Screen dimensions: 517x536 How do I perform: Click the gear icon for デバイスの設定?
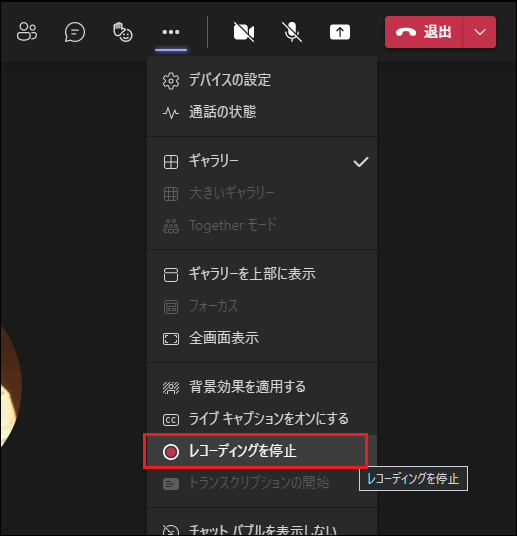click(171, 81)
